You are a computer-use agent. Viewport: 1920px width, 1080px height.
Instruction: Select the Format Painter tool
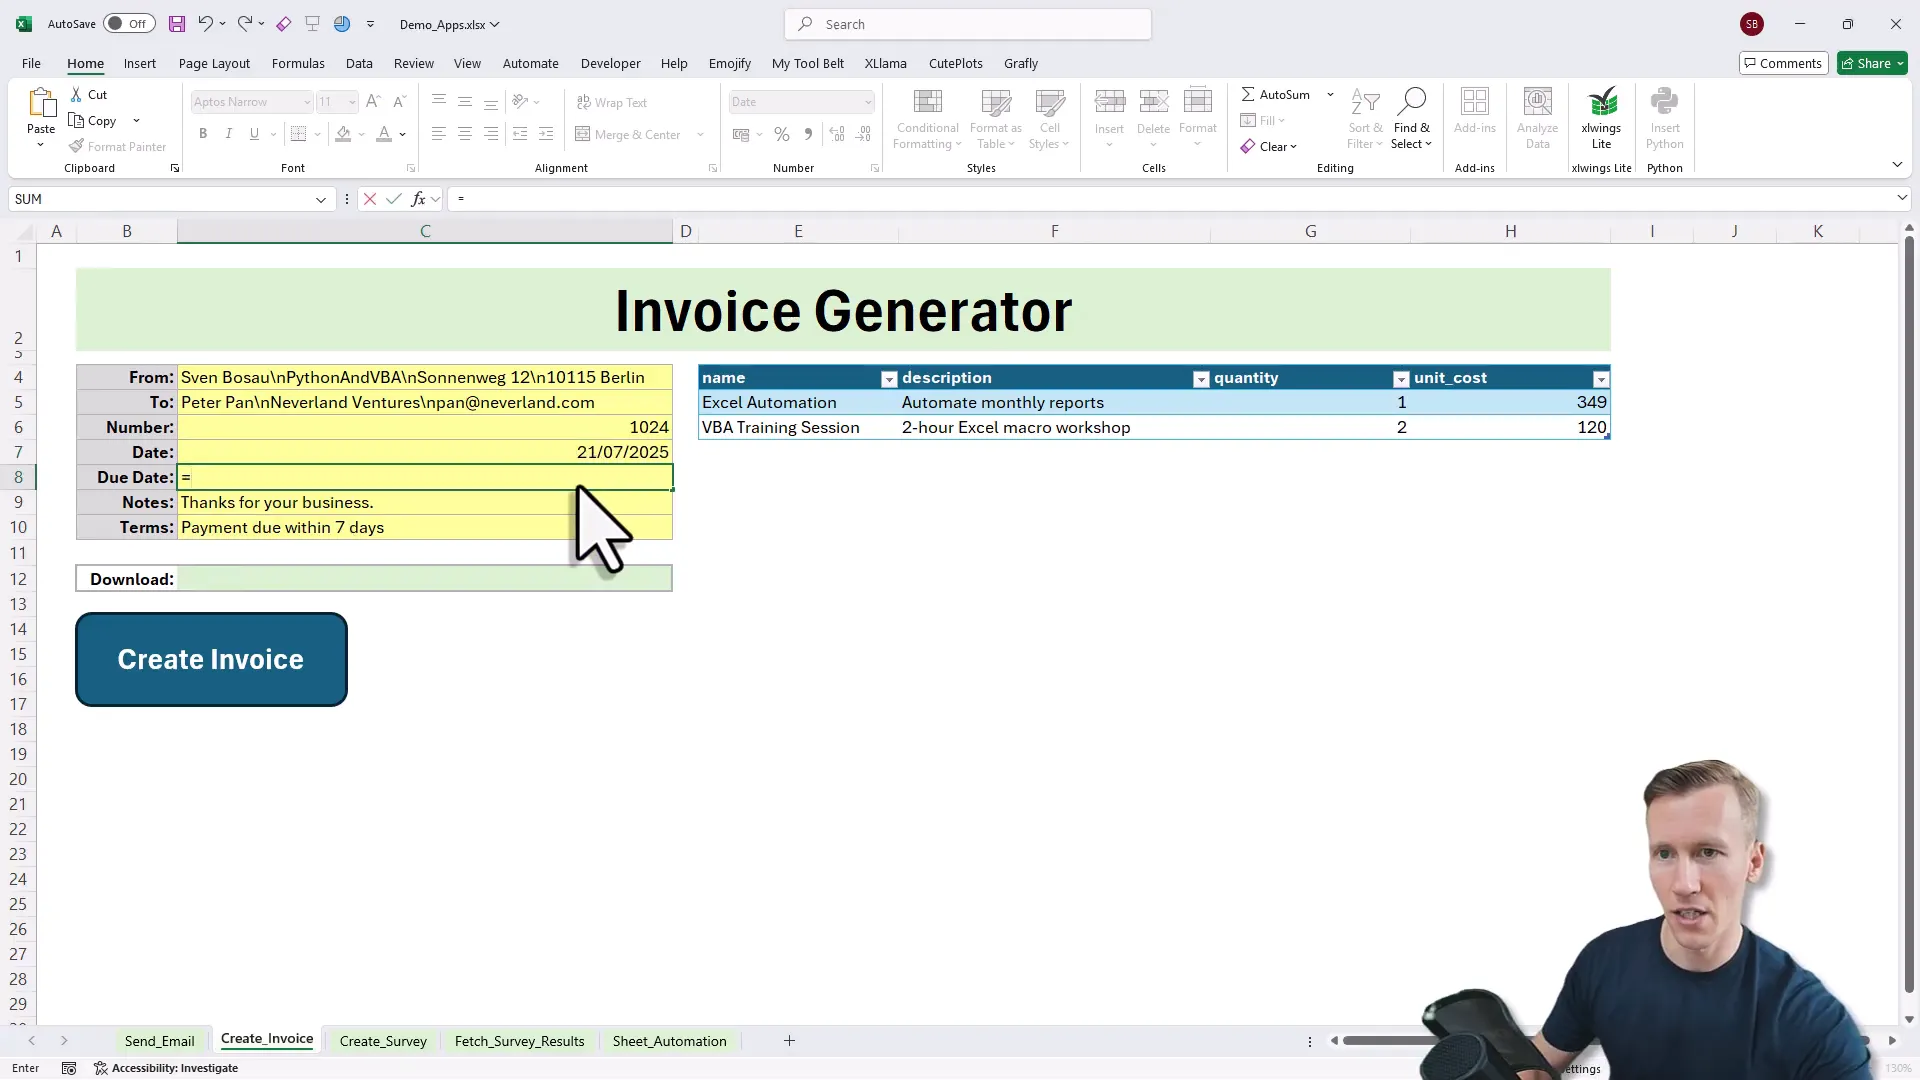pos(117,146)
